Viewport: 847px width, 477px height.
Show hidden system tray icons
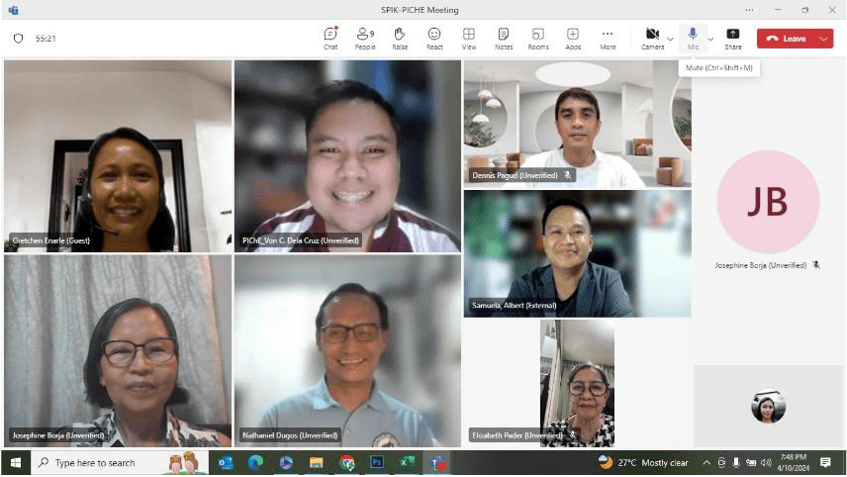tap(706, 463)
